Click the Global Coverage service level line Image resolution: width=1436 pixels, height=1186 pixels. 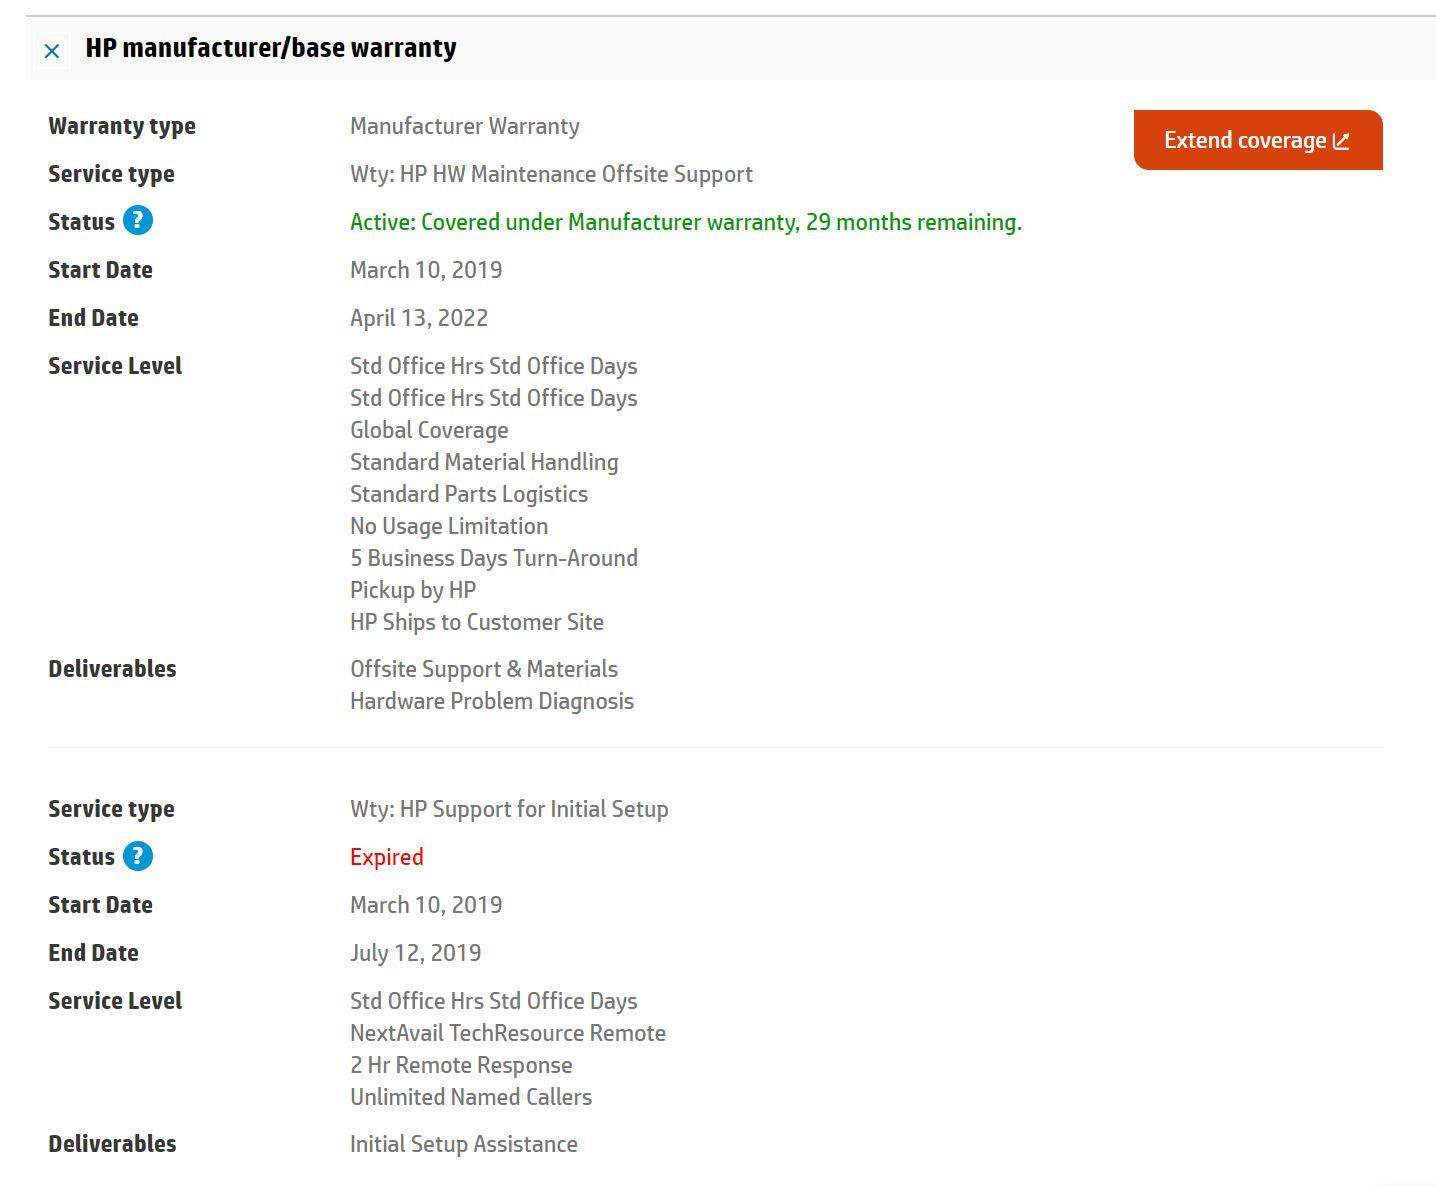[x=428, y=430]
